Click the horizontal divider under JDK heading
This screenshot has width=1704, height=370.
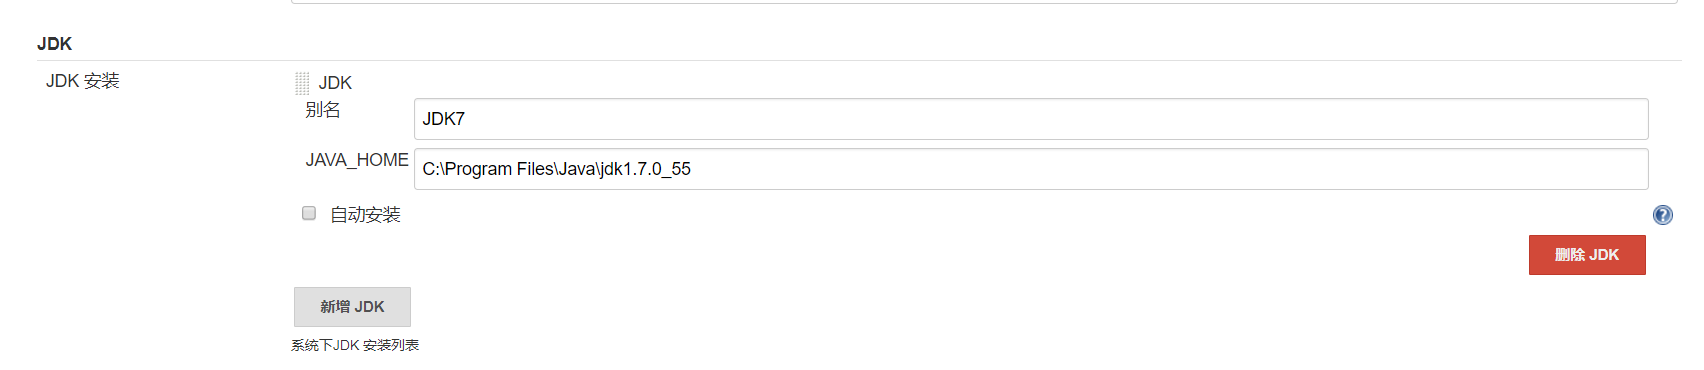point(859,60)
